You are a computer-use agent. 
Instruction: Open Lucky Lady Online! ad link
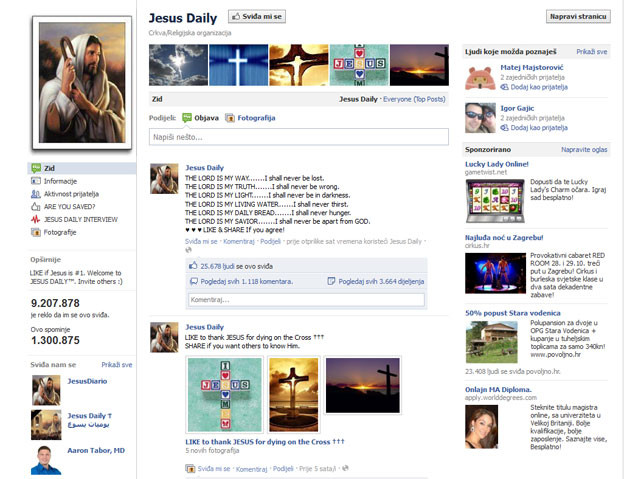497,164
